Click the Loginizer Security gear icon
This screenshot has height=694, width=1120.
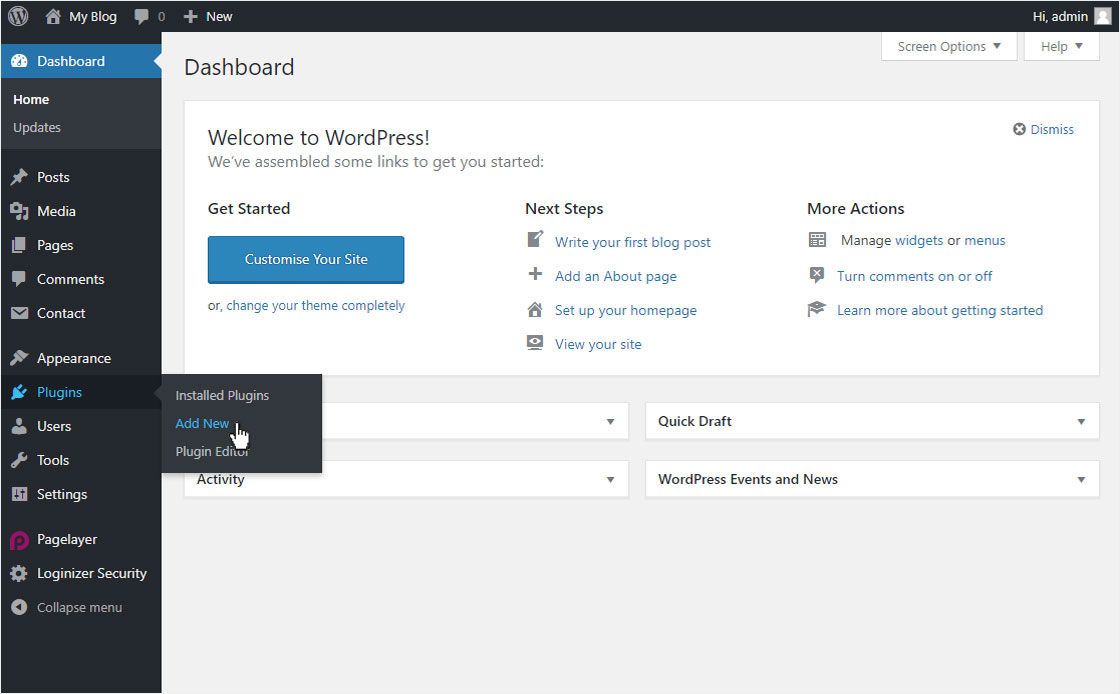(19, 573)
